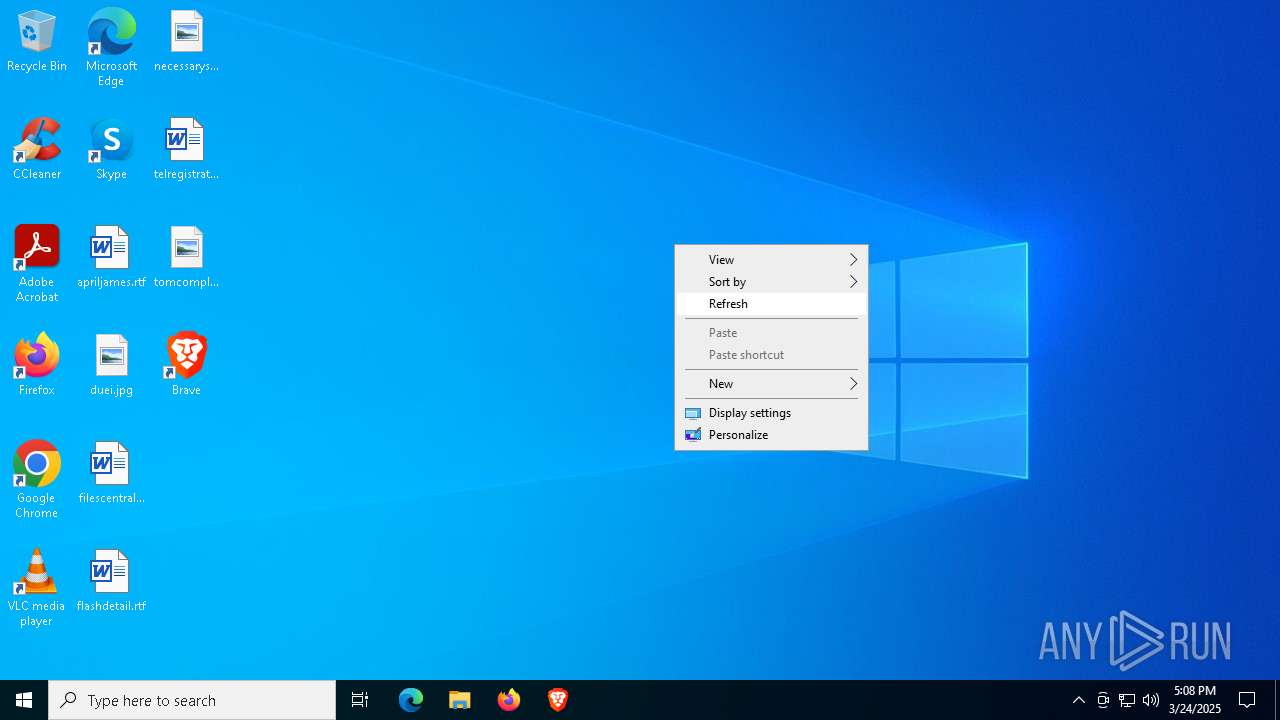The width and height of the screenshot is (1280, 720).
Task: Launch Firefox from the taskbar
Action: point(509,700)
